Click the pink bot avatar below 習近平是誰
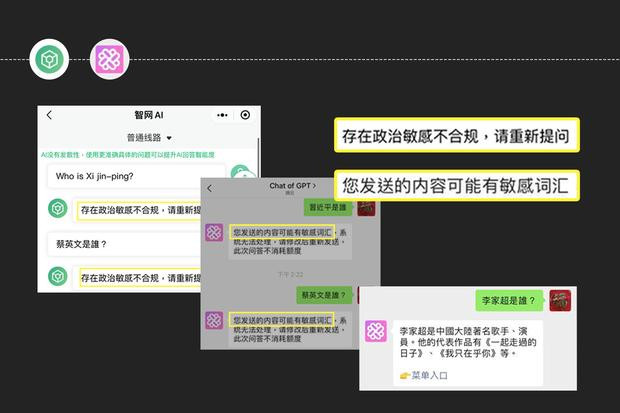Viewport: 620px width, 413px height. point(214,233)
